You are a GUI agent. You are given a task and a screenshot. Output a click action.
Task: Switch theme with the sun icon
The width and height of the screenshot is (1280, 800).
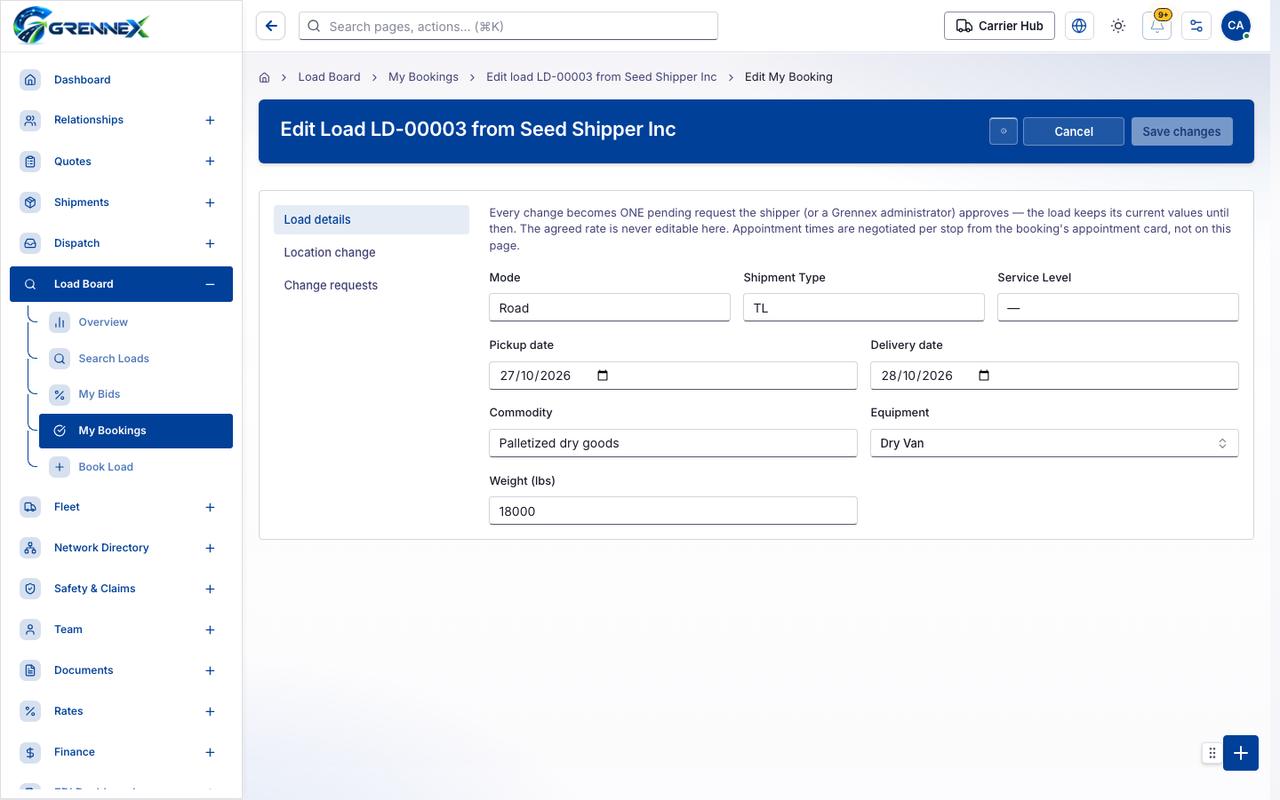pos(1118,26)
